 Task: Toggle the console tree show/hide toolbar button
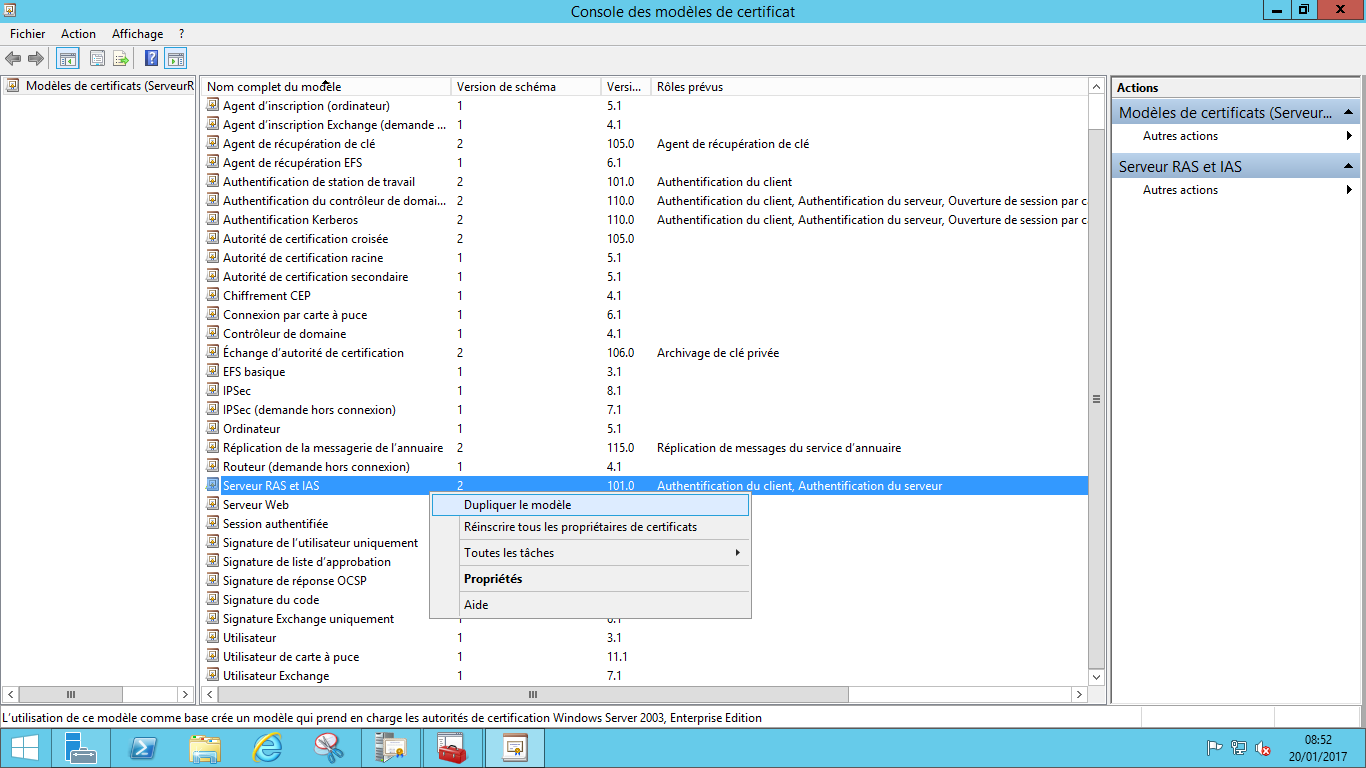coord(68,59)
